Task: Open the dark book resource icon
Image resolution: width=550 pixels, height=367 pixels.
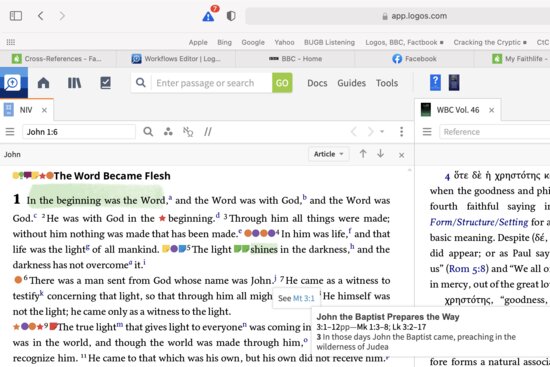Action: click(454, 83)
